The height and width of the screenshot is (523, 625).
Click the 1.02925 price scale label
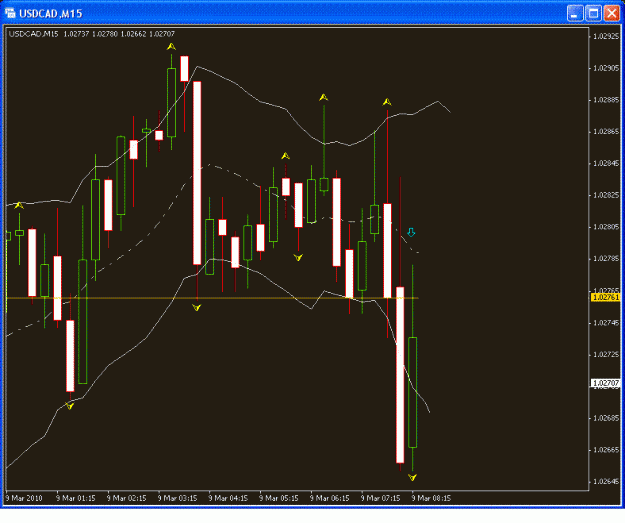(x=606, y=36)
